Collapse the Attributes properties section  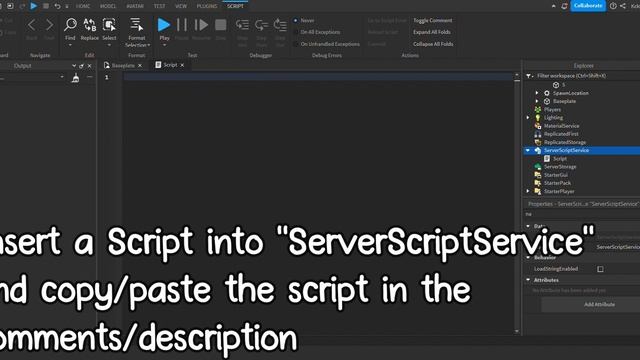(x=528, y=280)
